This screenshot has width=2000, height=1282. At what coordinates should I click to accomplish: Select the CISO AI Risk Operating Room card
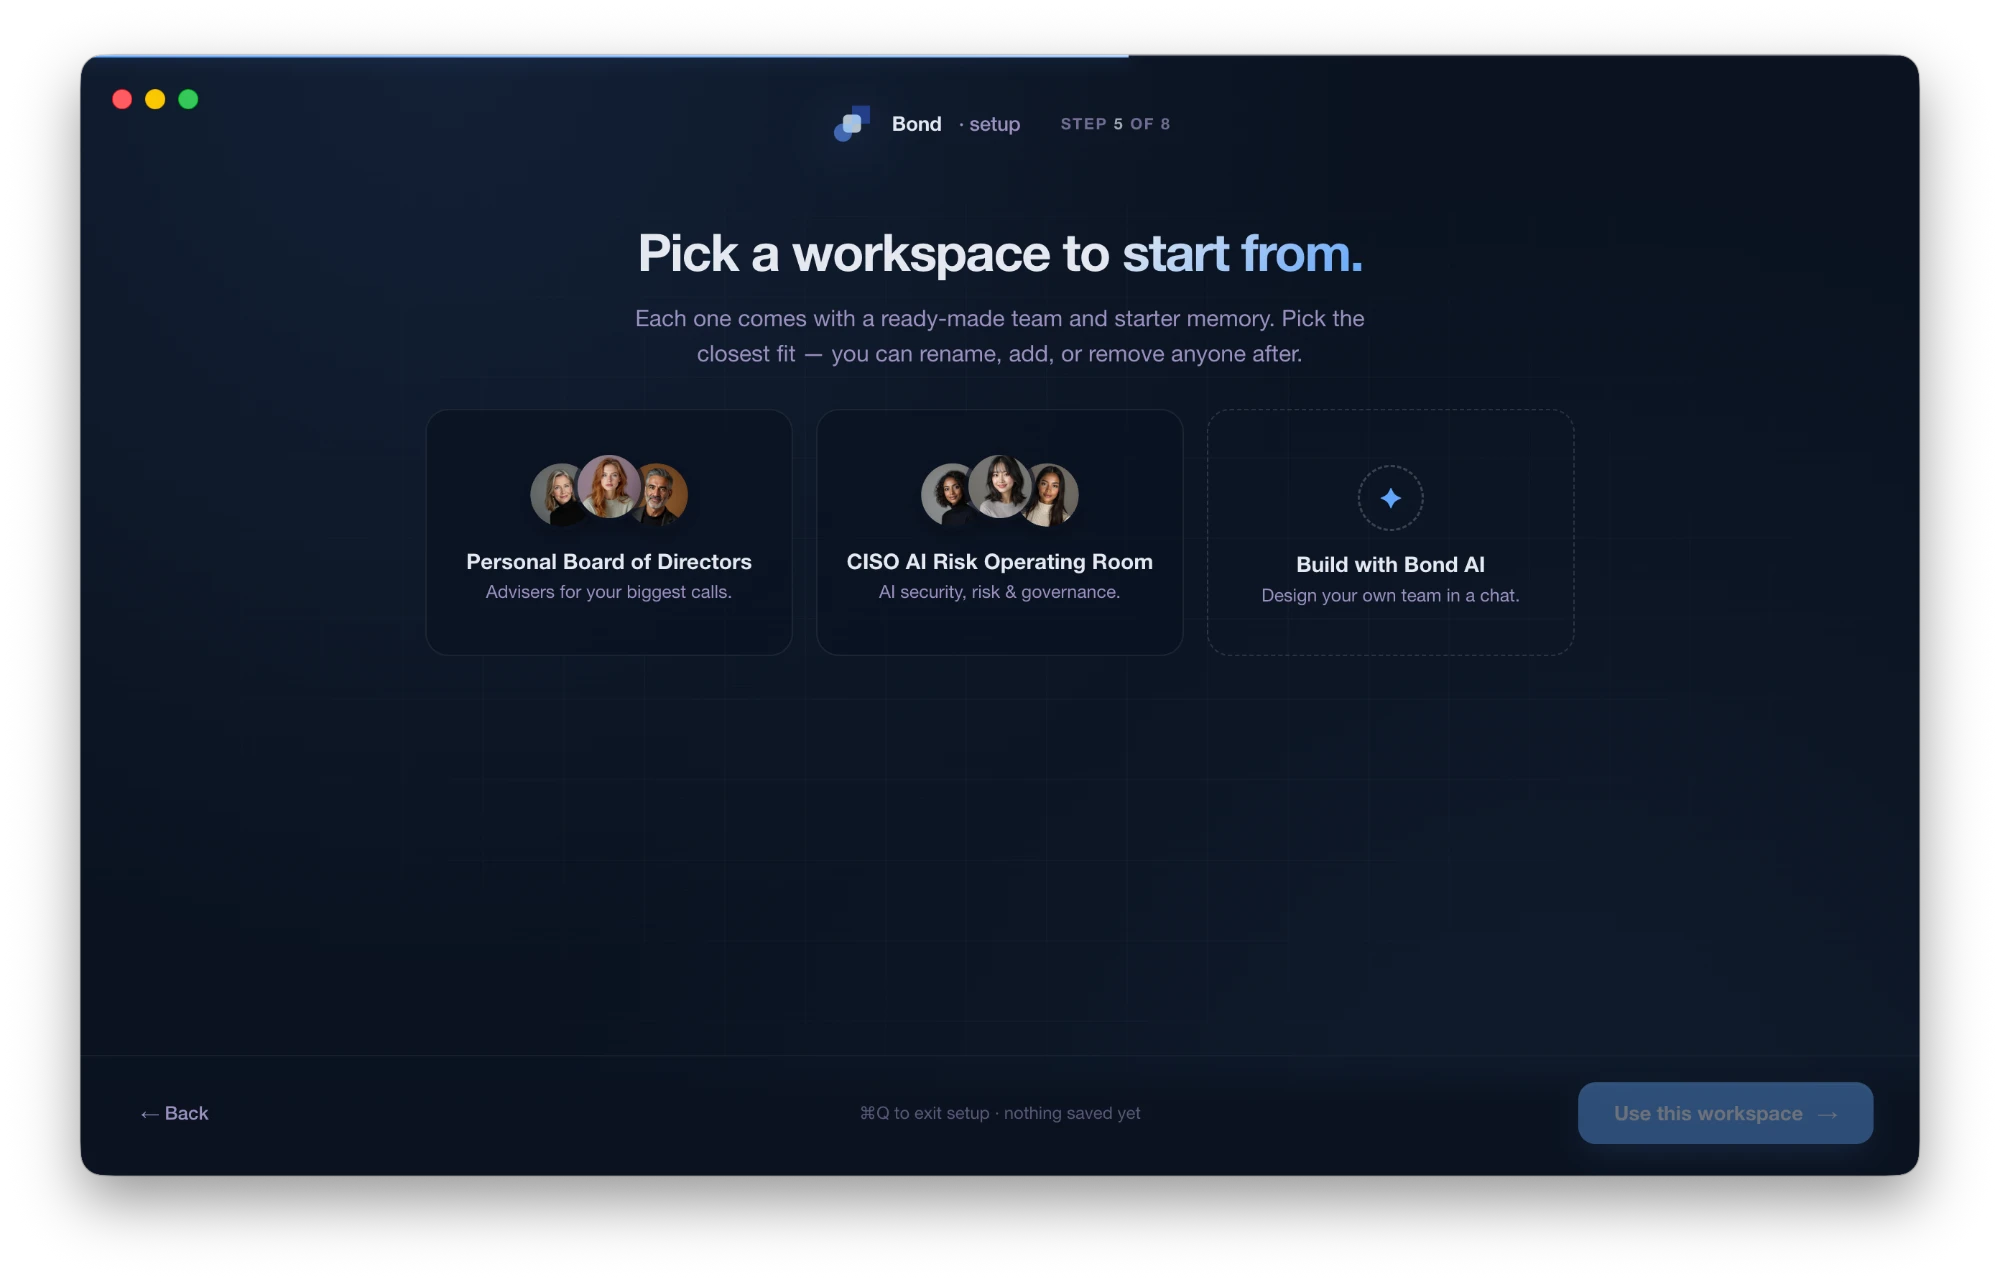pyautogui.click(x=1000, y=532)
